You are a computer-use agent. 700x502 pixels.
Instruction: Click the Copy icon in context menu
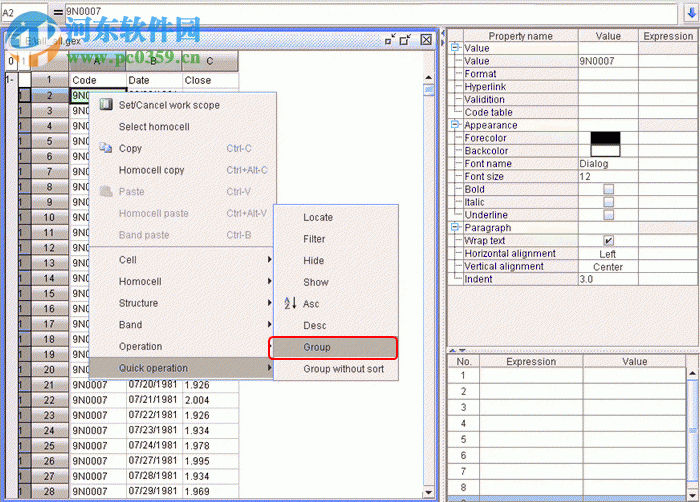[x=106, y=148]
